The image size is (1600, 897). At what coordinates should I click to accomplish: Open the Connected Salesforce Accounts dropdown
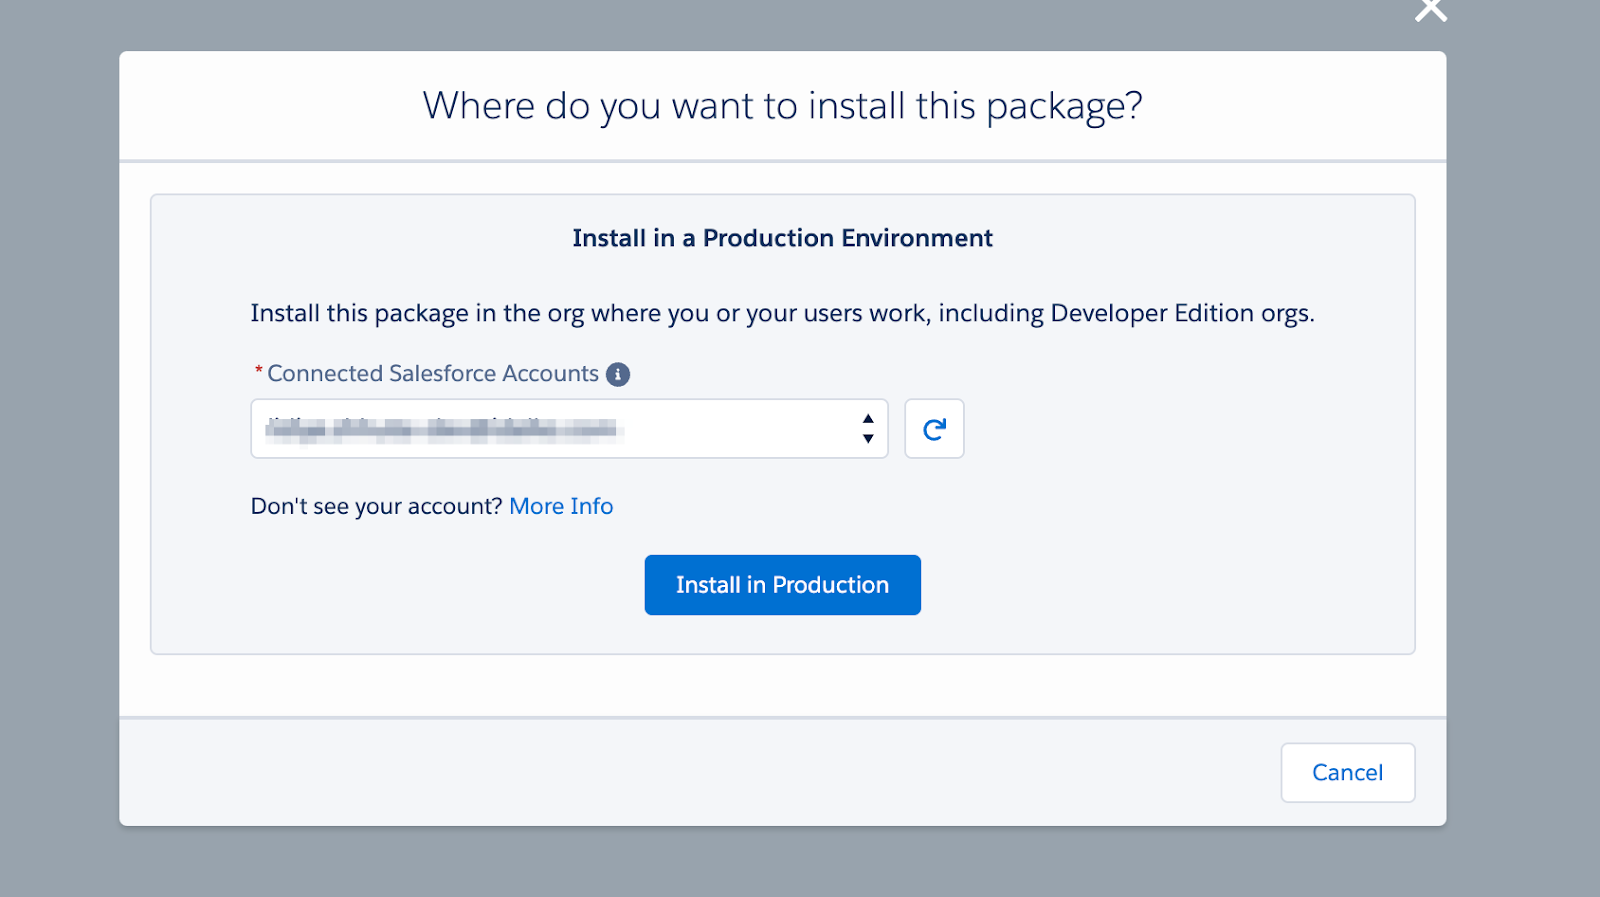569,429
